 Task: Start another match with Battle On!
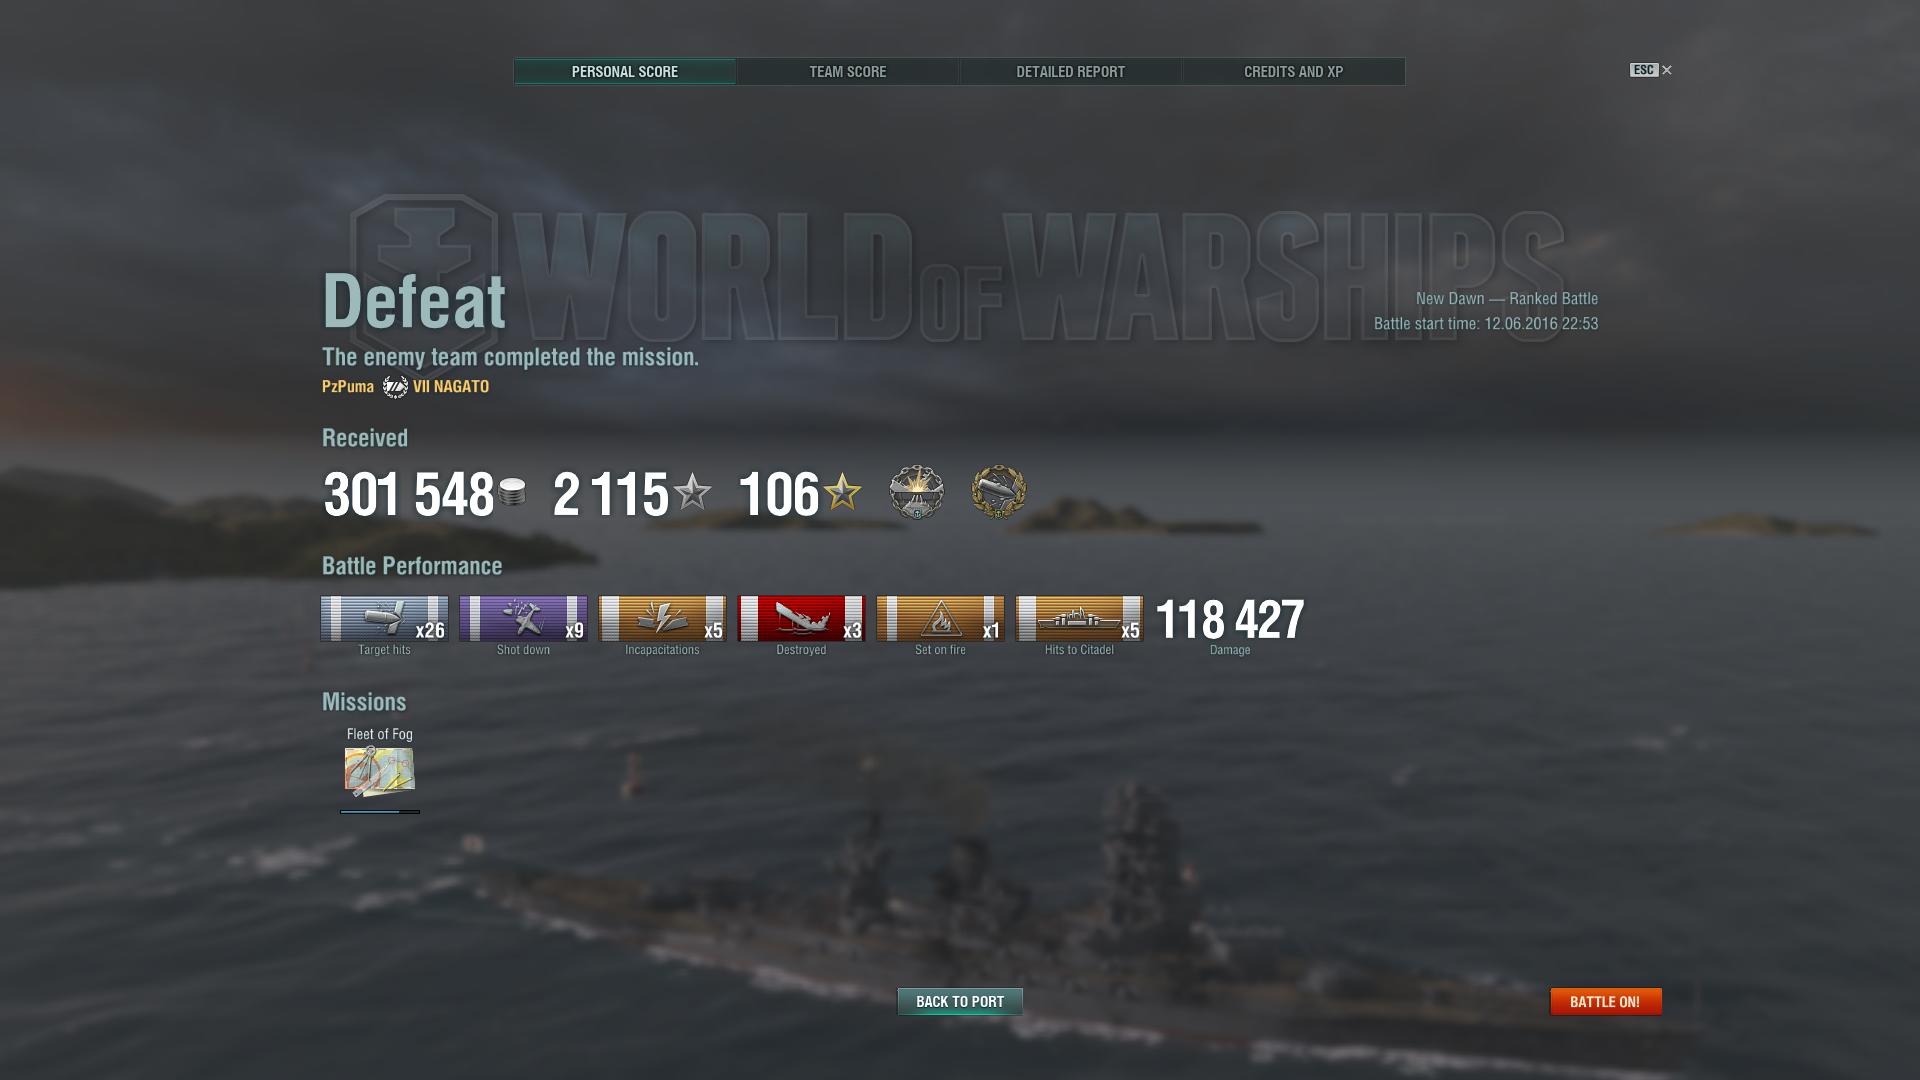(1605, 1001)
